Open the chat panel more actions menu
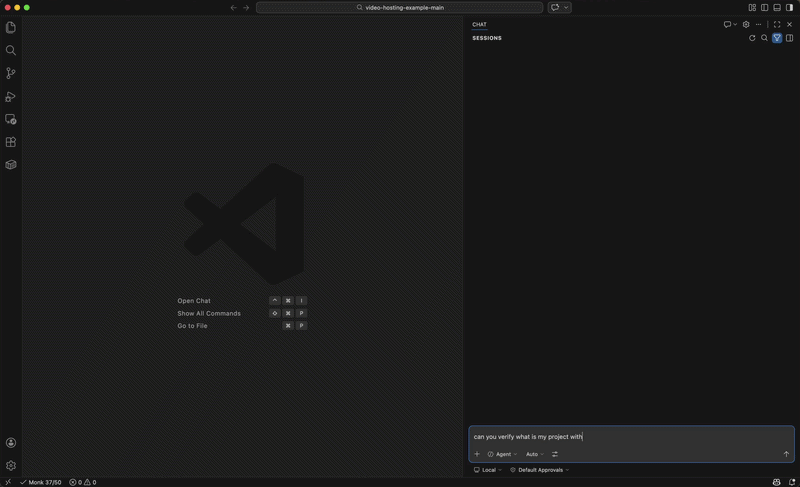The width and height of the screenshot is (800, 487). (x=758, y=24)
